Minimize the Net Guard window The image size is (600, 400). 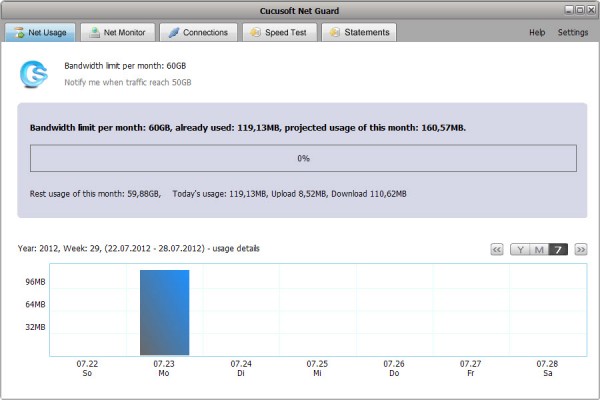tap(569, 10)
